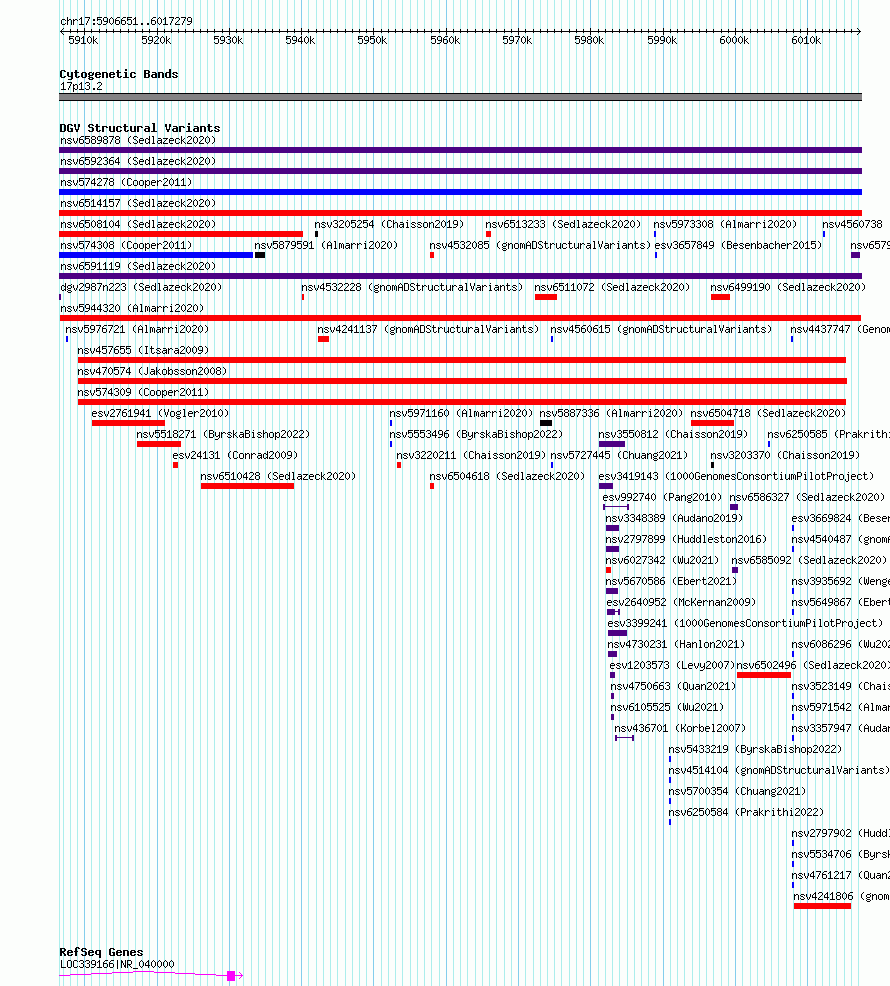The image size is (890, 986).
Task: Click nsv5670586 (Ebert2021) label
Action: click(x=670, y=581)
